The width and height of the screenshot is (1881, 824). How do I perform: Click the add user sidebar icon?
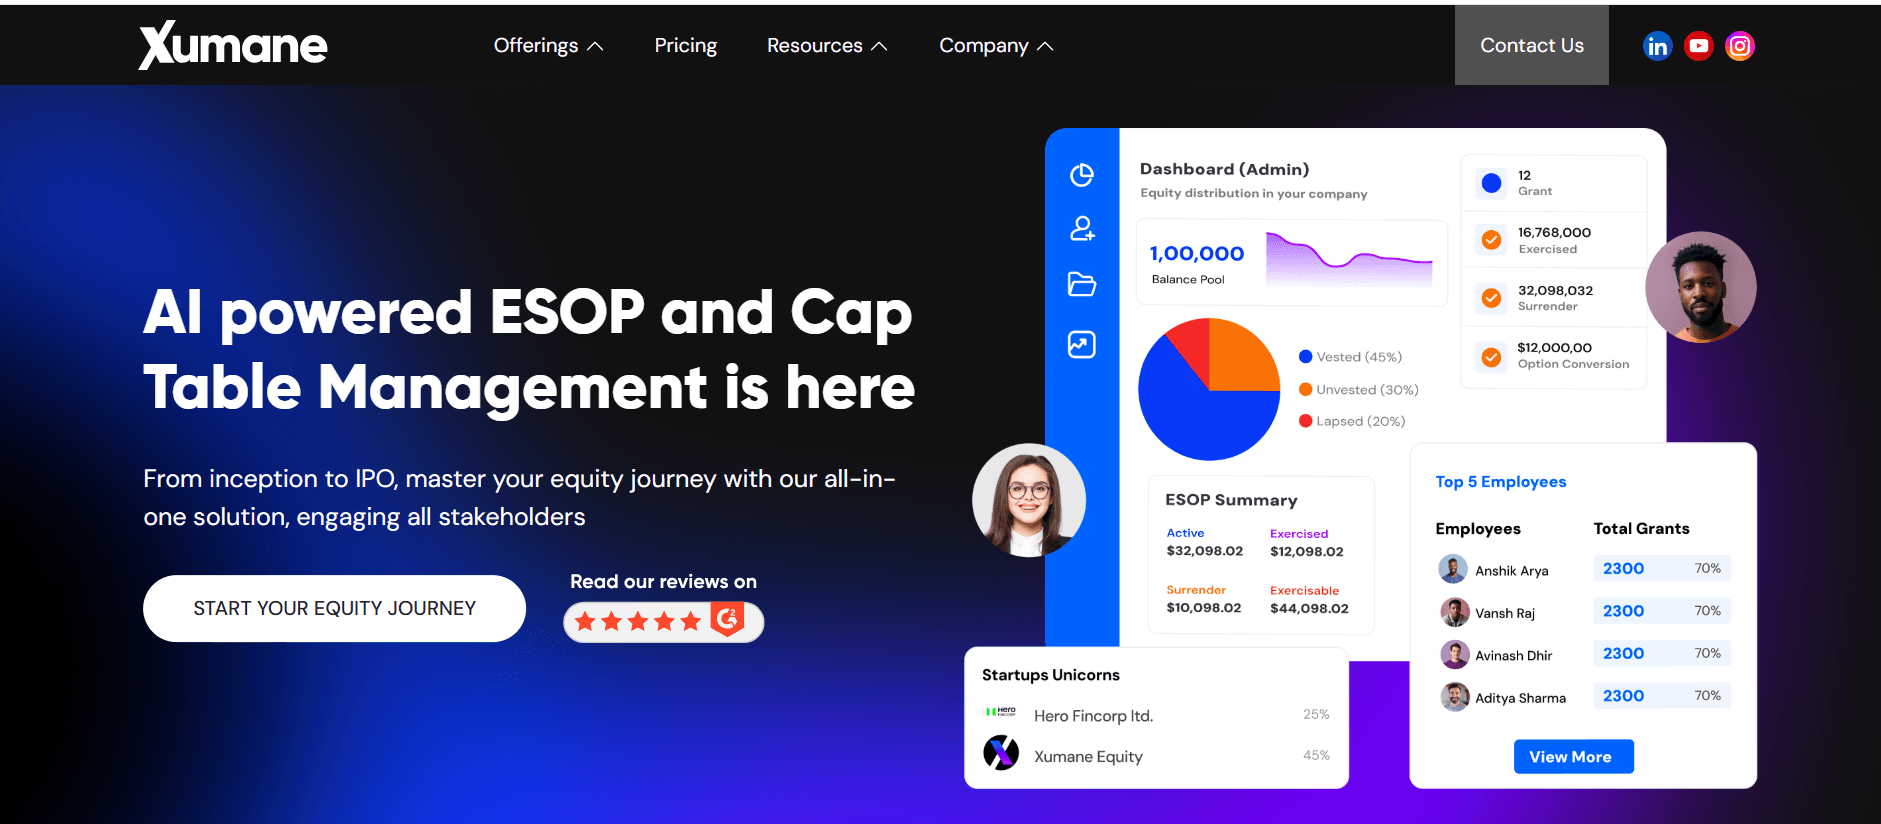pyautogui.click(x=1081, y=229)
